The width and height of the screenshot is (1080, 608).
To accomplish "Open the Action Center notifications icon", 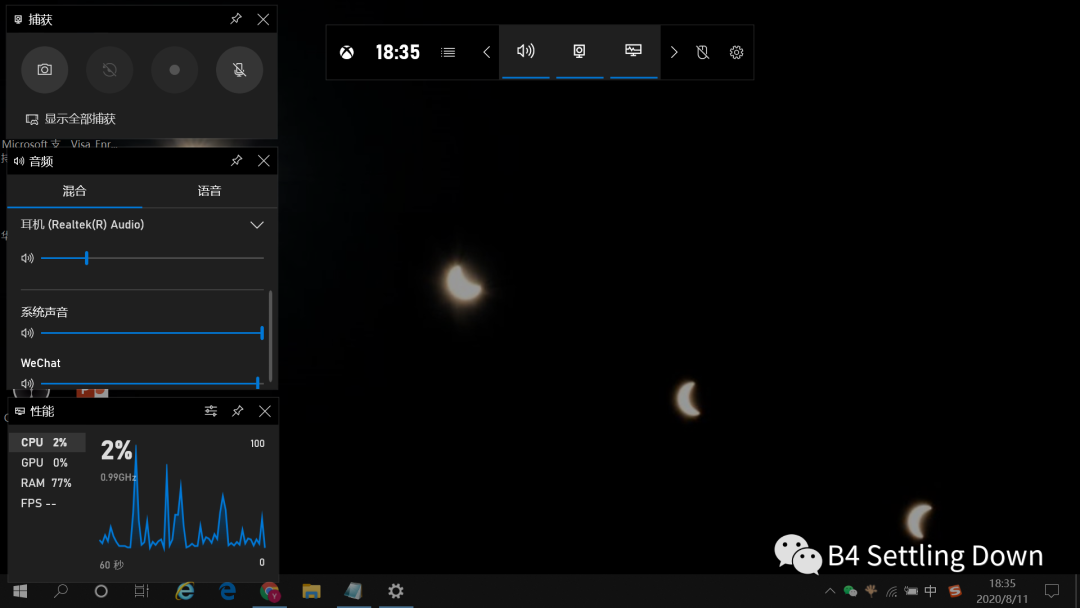I will [x=1052, y=591].
